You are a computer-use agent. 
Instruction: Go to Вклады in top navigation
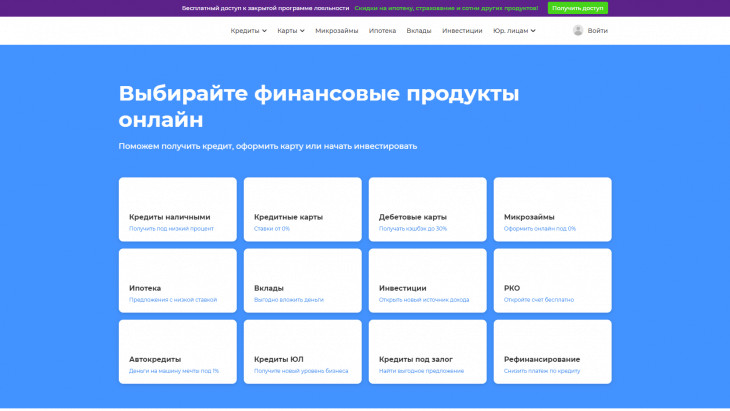point(419,31)
